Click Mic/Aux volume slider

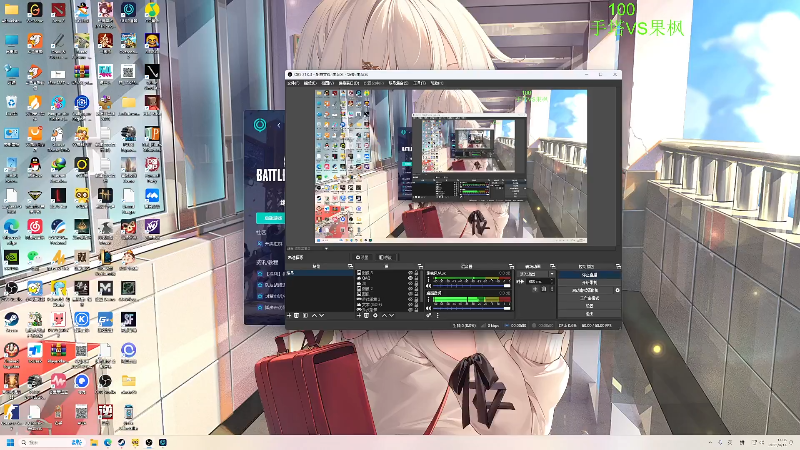click(472, 285)
